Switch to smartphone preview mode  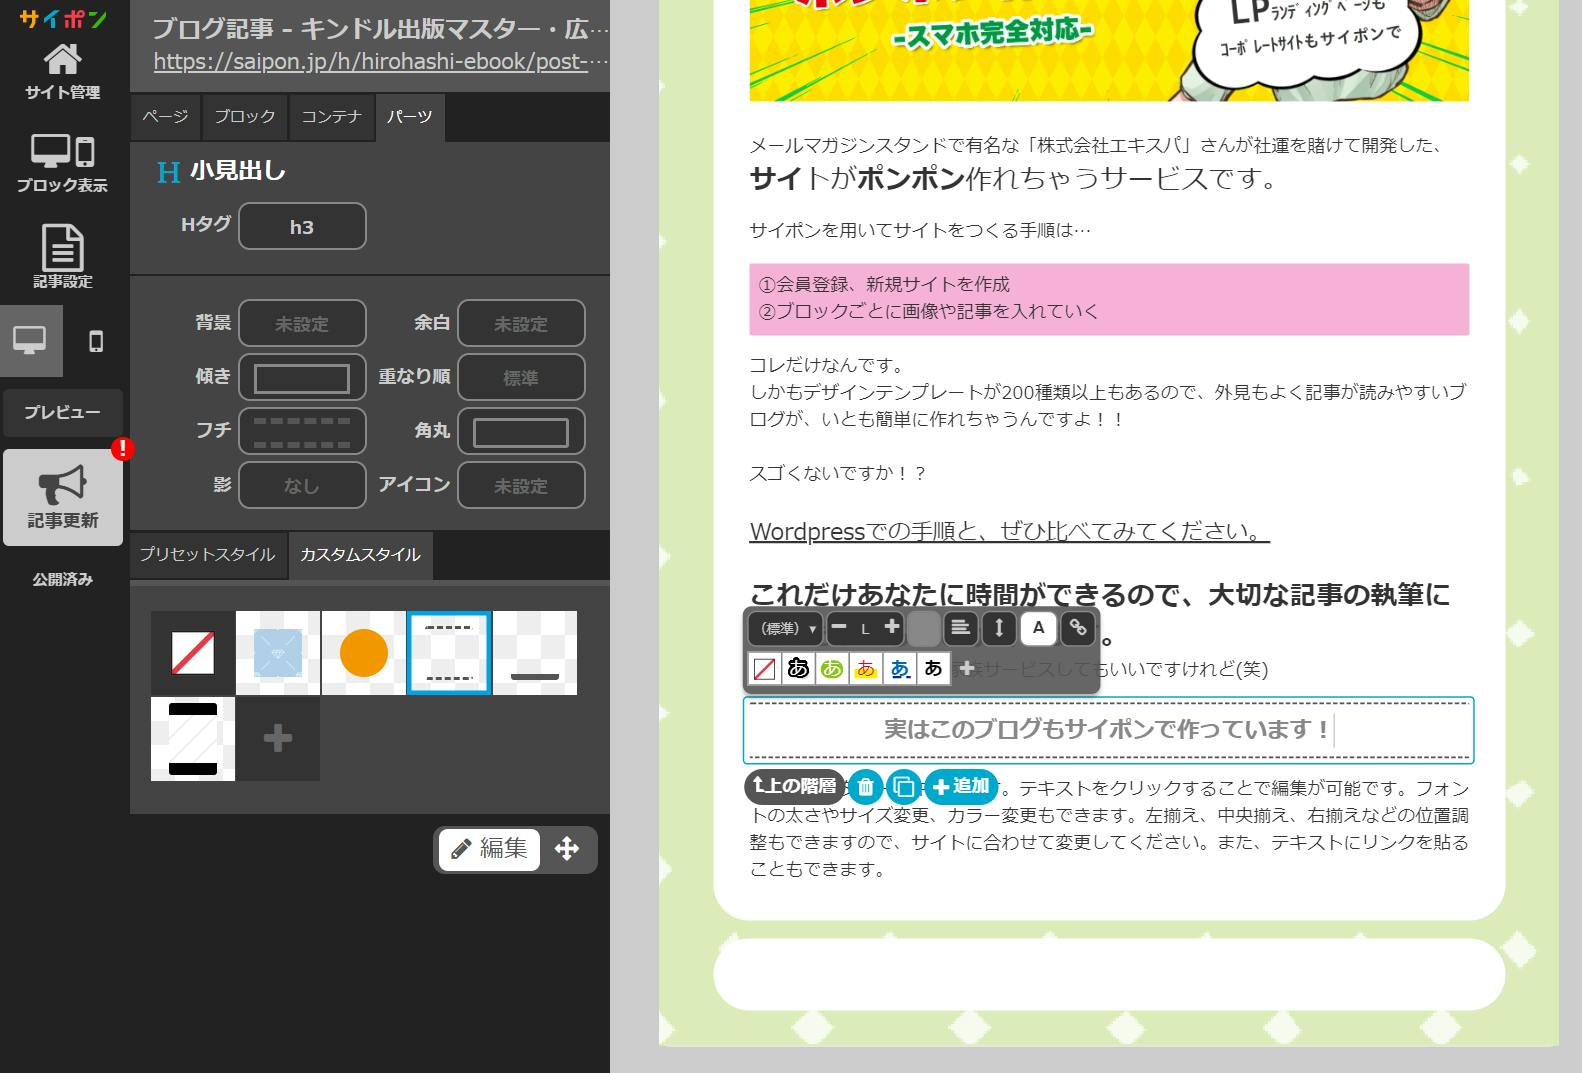click(96, 341)
